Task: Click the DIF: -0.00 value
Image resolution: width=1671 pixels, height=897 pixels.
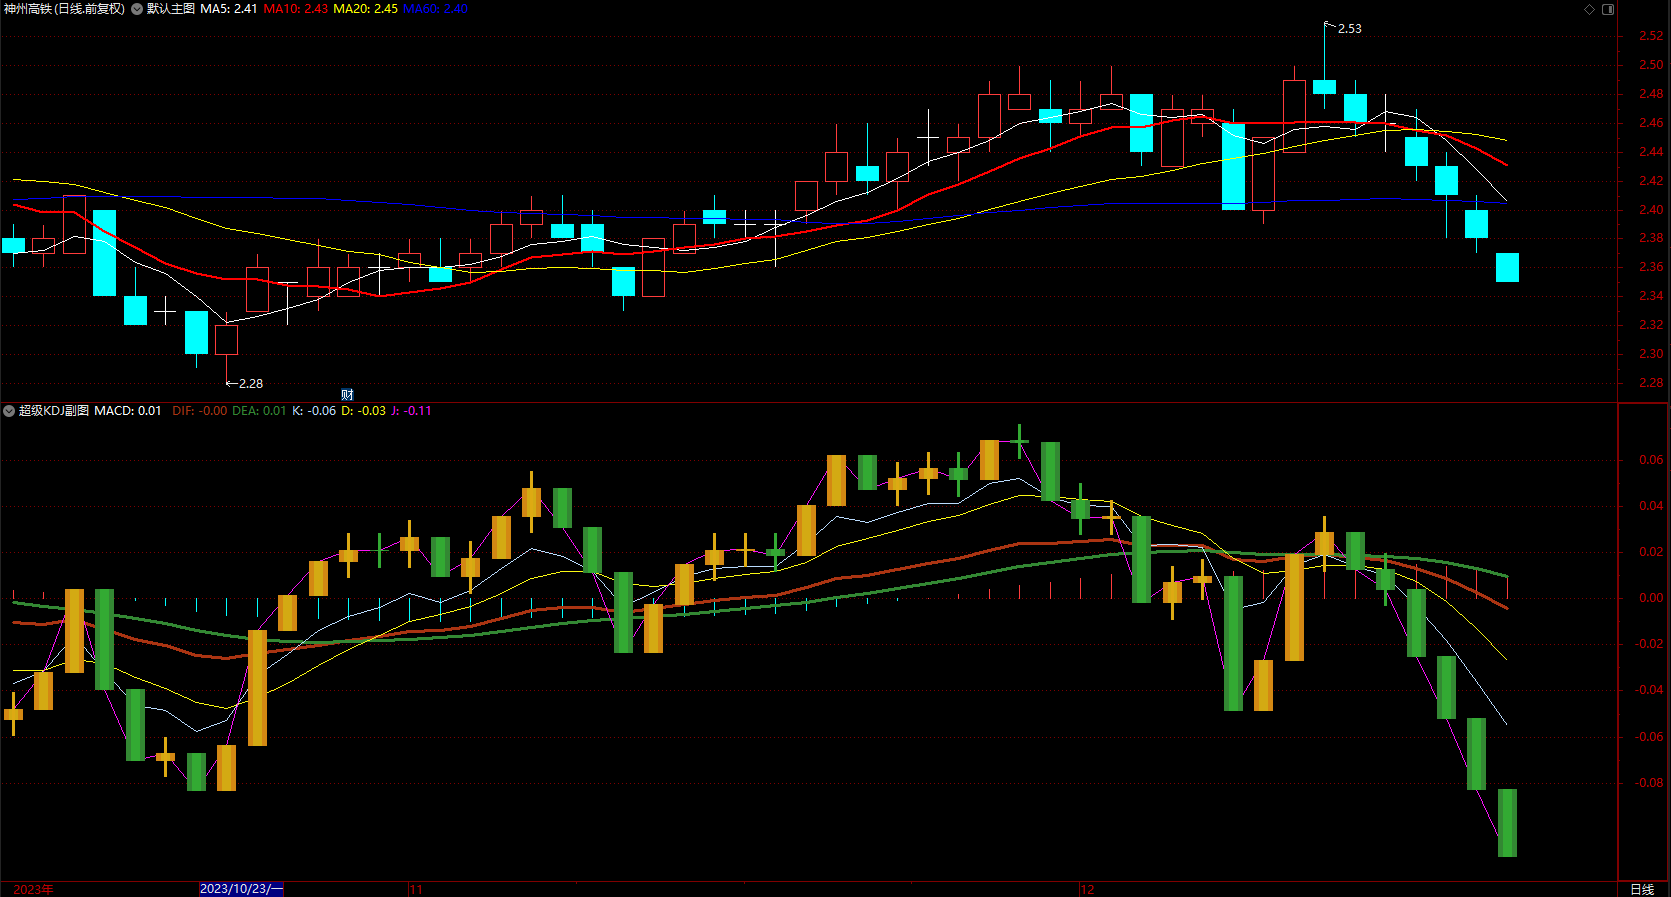Action: (x=199, y=411)
